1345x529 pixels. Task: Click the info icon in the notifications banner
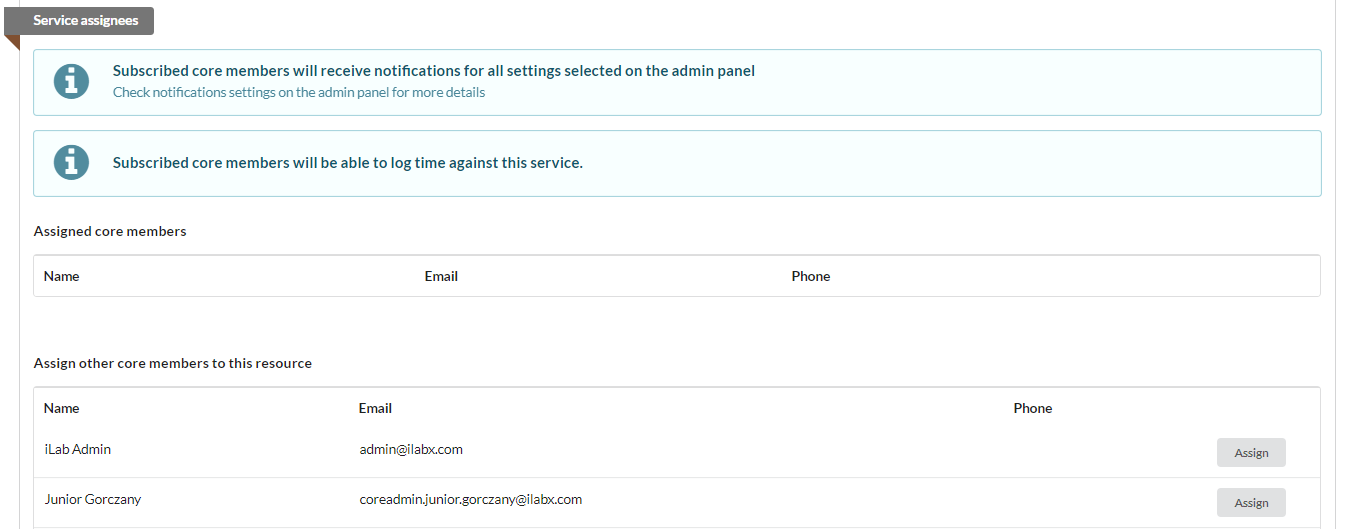click(71, 81)
